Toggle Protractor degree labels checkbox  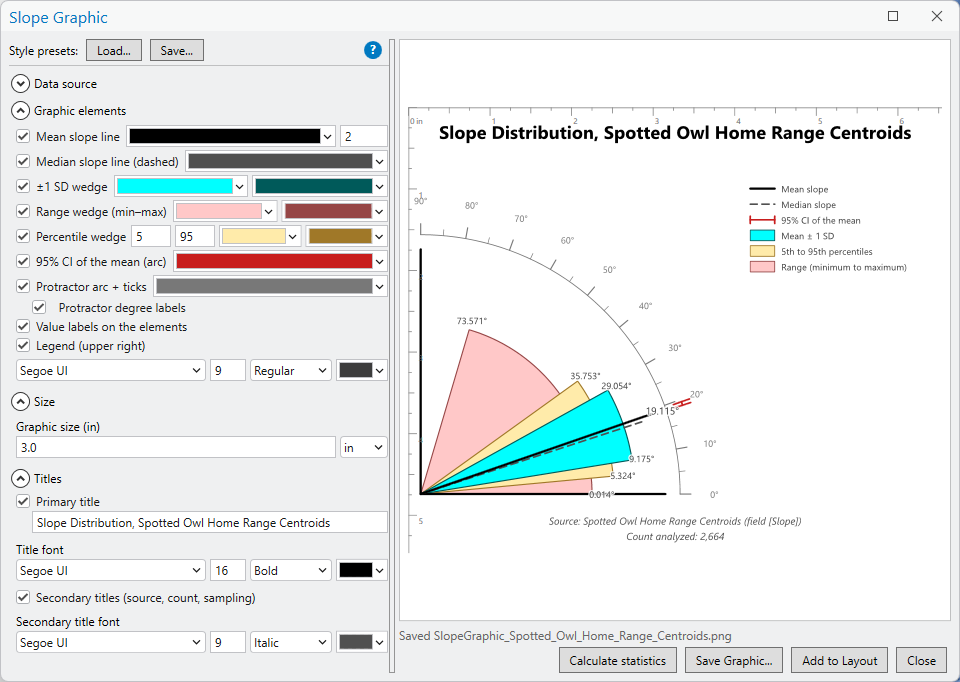(x=39, y=307)
